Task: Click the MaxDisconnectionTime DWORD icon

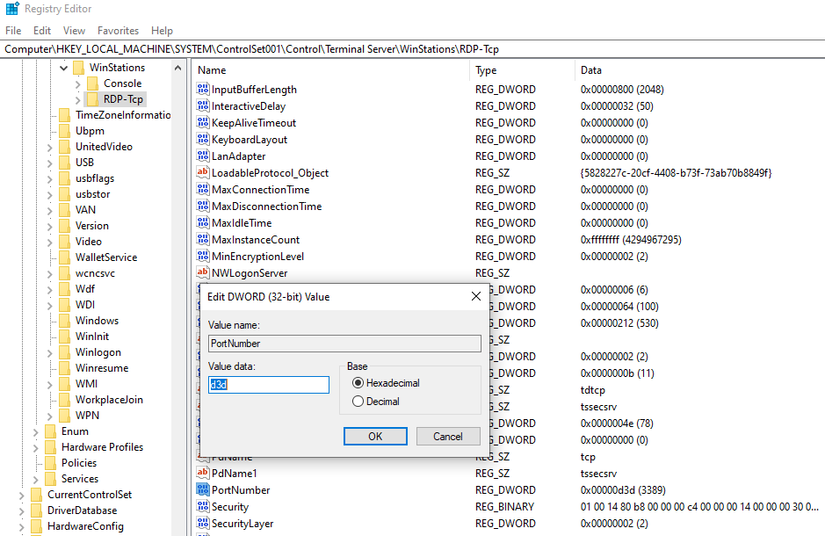Action: click(x=203, y=206)
